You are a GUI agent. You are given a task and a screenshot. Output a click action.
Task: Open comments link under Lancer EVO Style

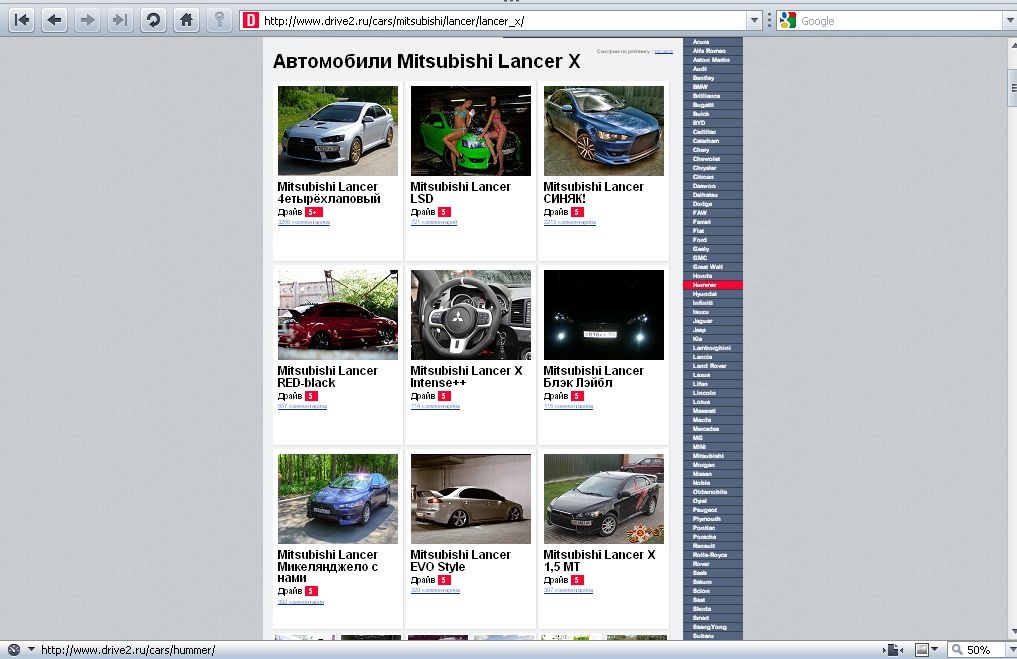(x=435, y=590)
